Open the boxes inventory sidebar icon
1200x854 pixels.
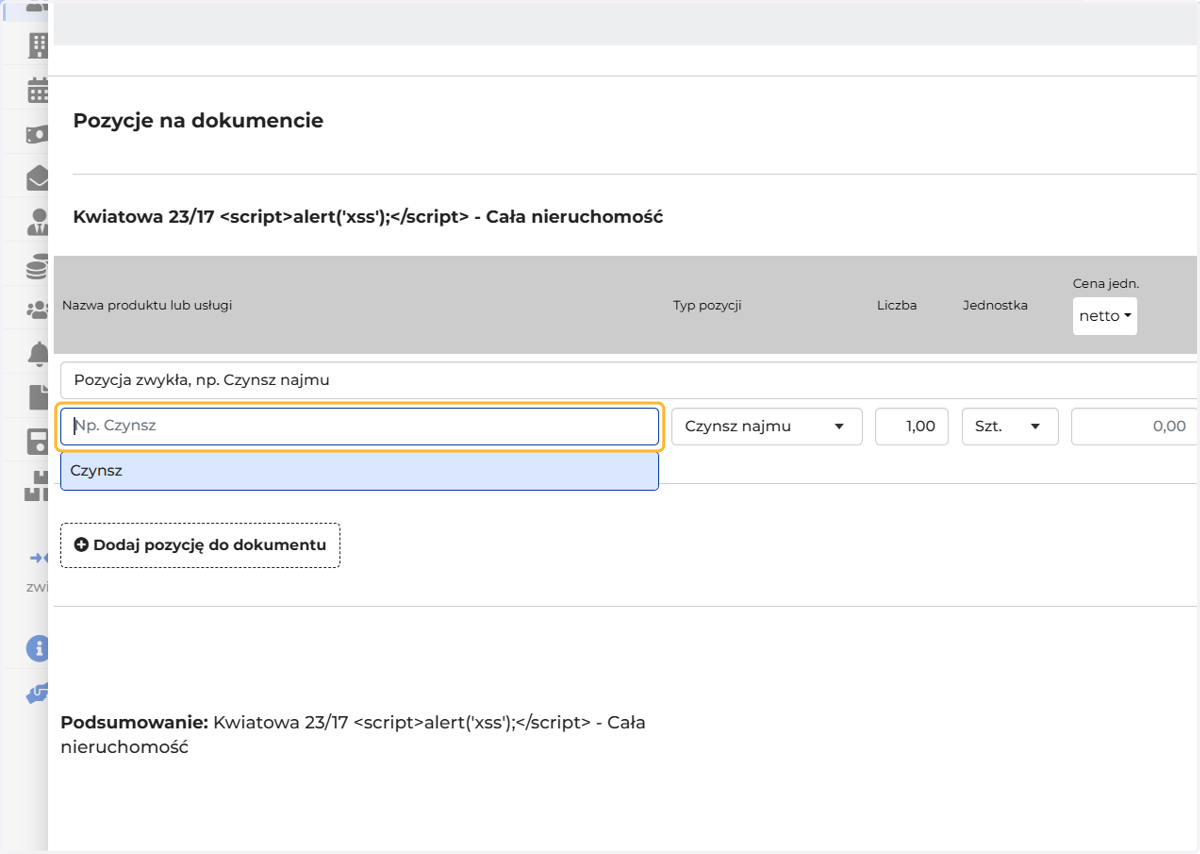[37, 486]
